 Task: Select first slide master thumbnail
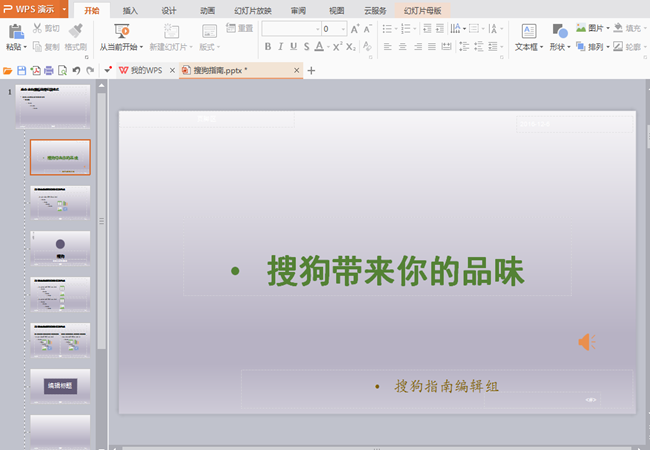pyautogui.click(x=53, y=106)
